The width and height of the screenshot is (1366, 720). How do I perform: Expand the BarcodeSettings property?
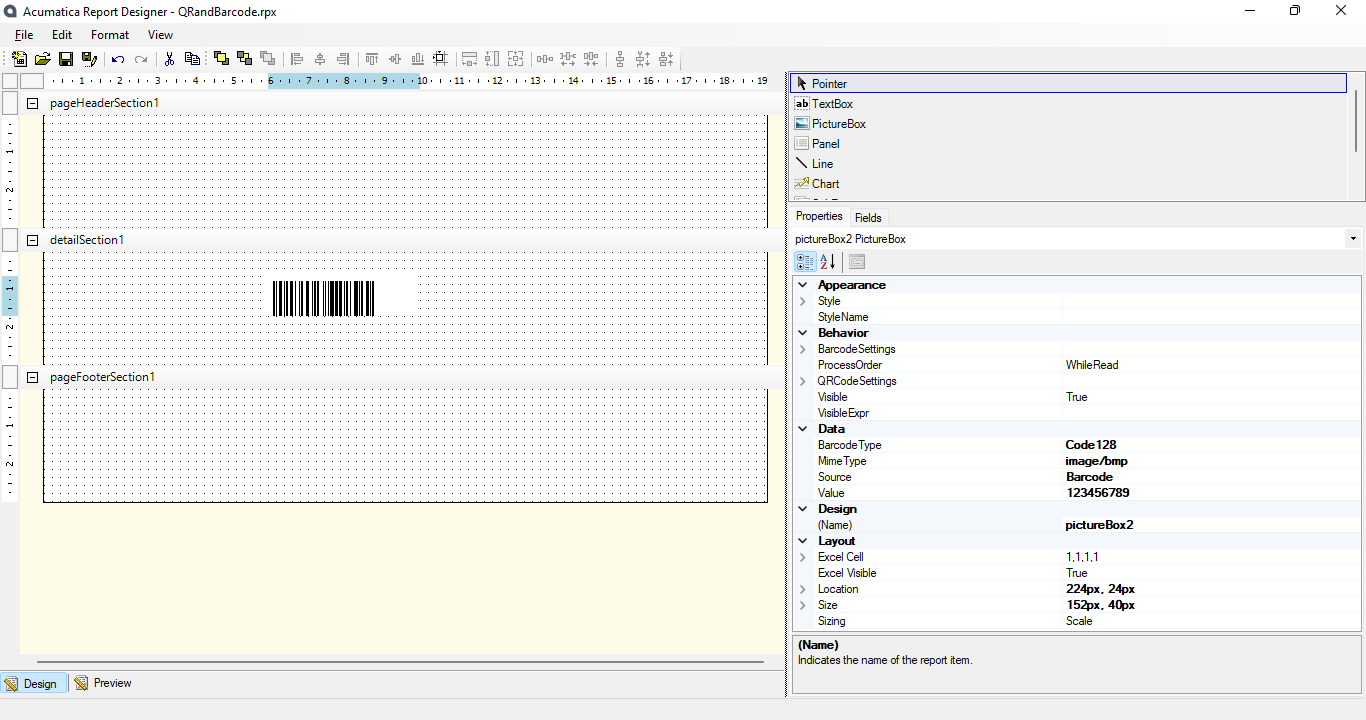coord(802,349)
